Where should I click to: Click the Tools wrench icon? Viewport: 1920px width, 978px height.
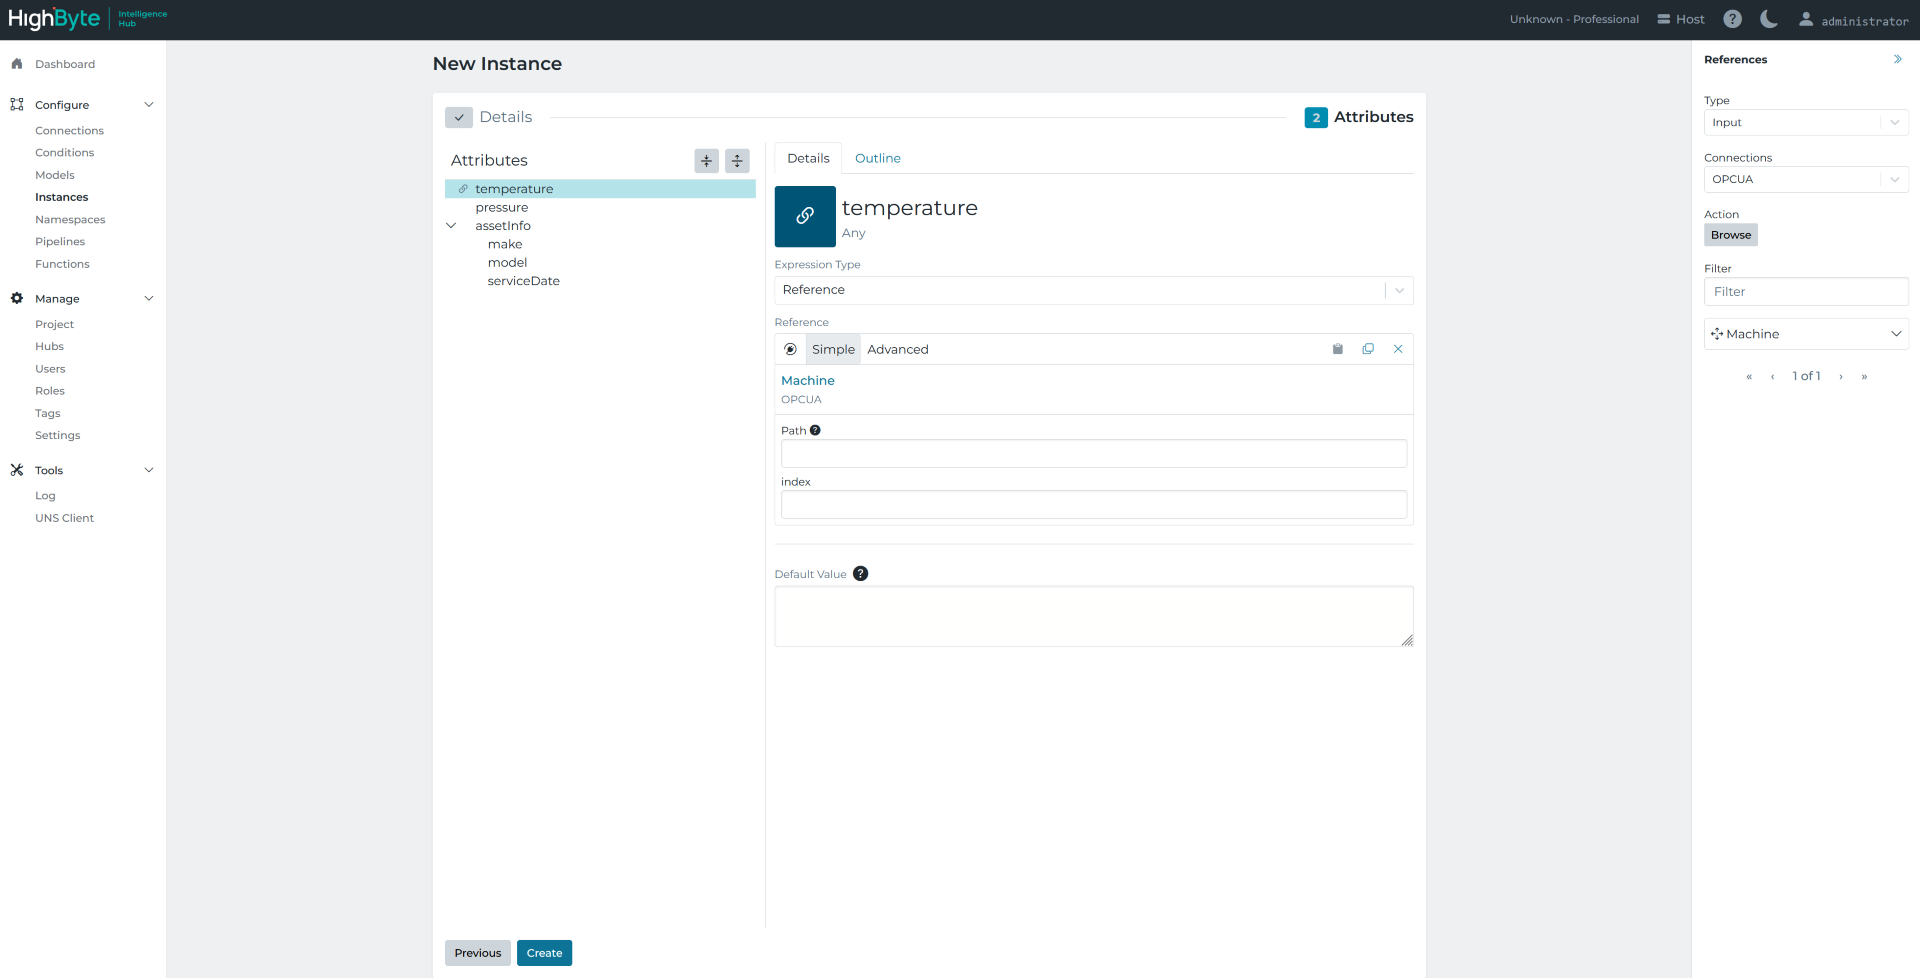tap(17, 470)
